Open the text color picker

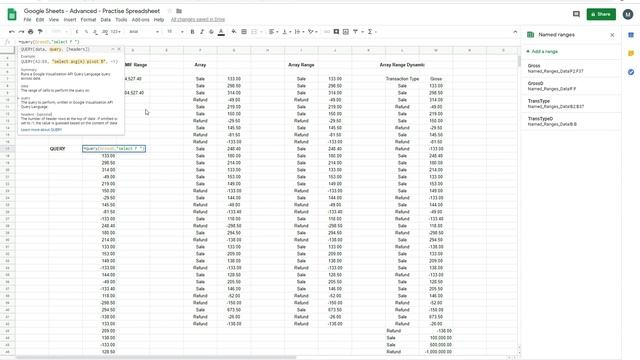(x=221, y=32)
